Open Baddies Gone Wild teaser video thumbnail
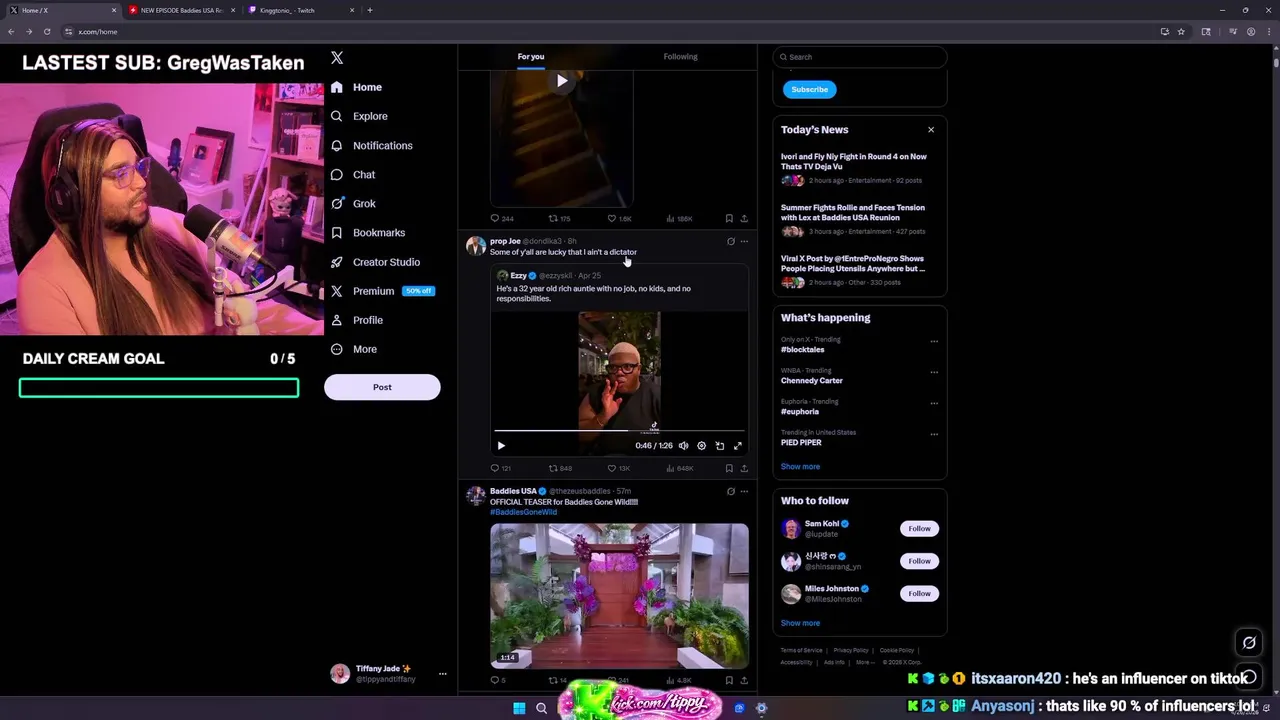This screenshot has width=1280, height=720. [619, 595]
